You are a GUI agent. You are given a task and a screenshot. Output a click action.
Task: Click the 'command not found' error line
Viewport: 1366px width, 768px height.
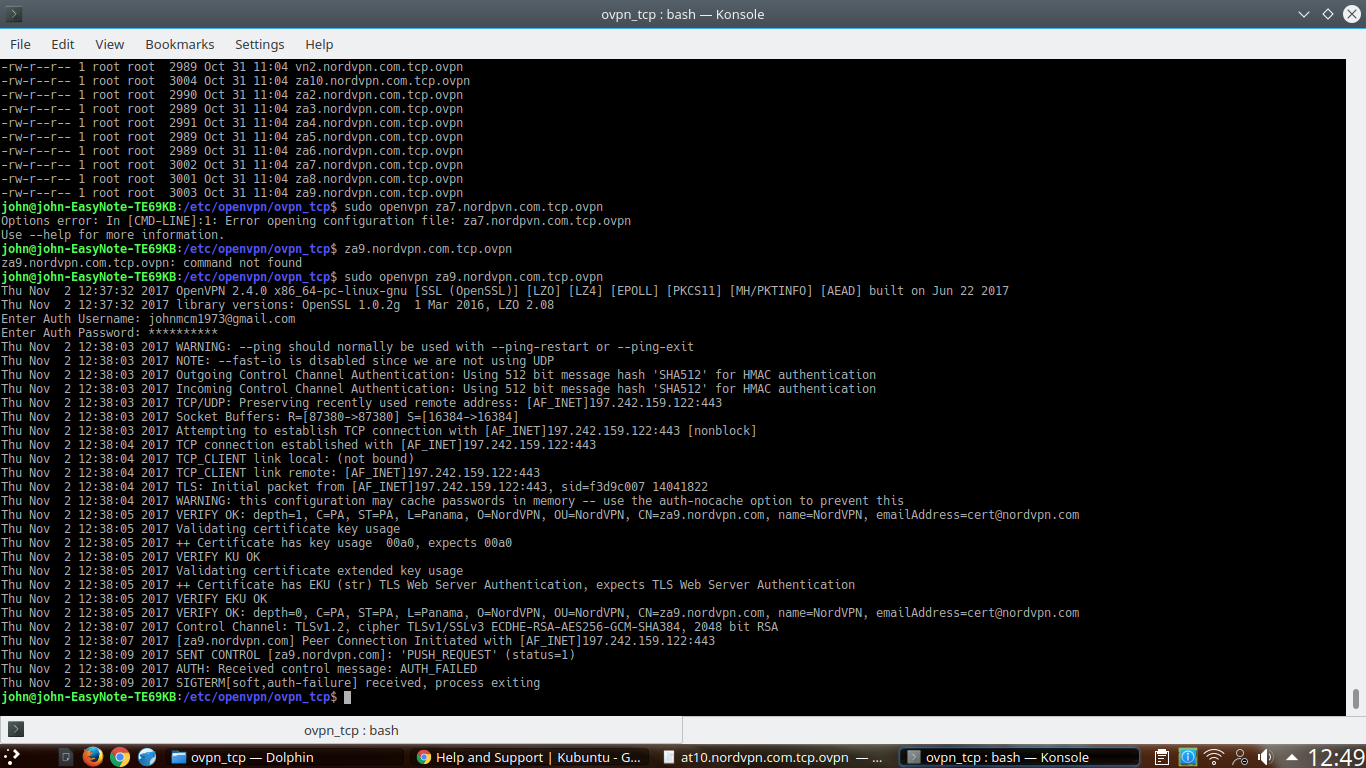[x=151, y=263]
